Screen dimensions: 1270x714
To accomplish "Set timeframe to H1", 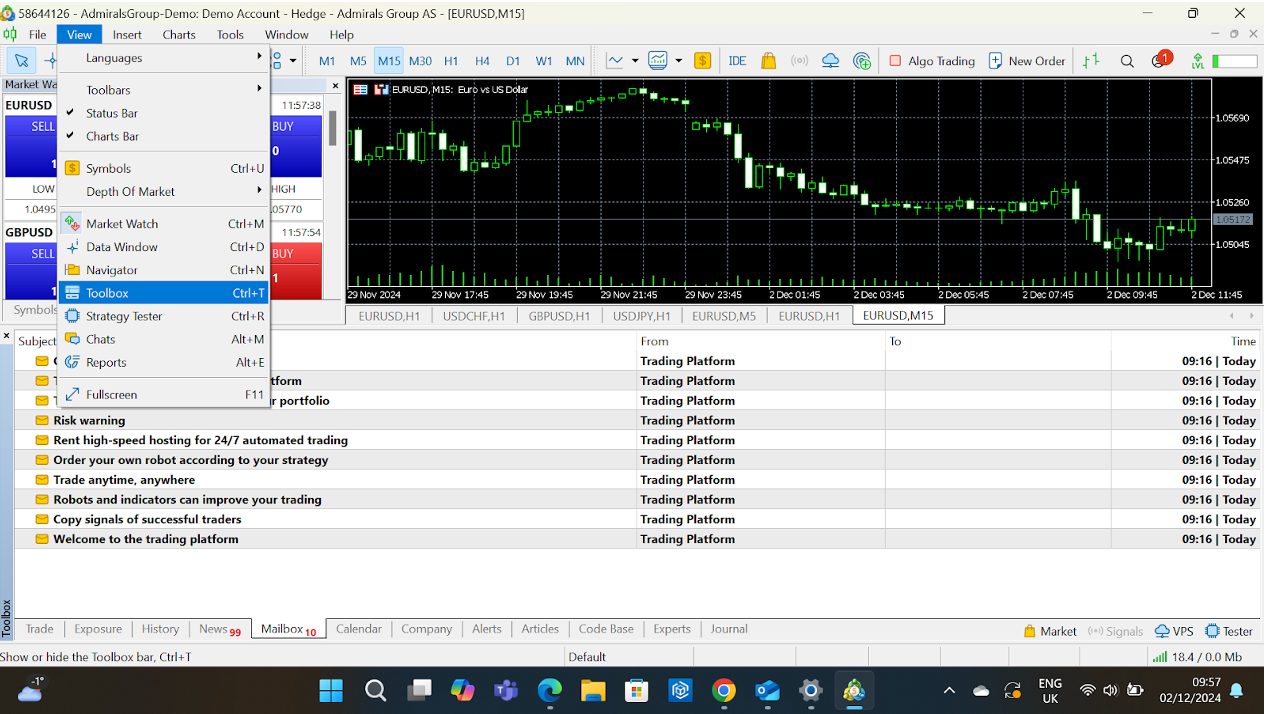I will coord(451,61).
